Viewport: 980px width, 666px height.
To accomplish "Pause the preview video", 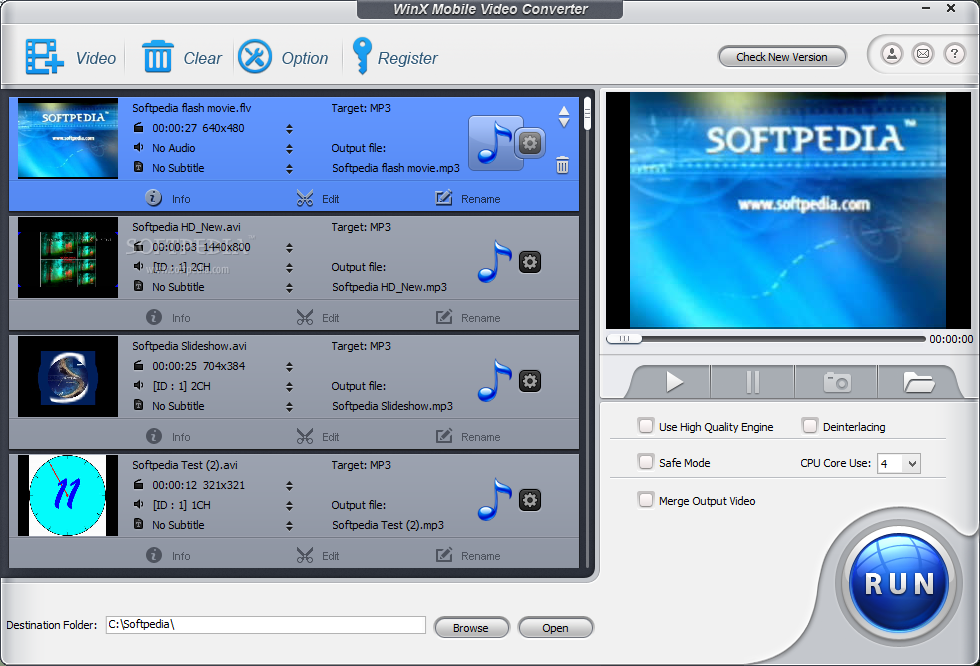I will (752, 382).
